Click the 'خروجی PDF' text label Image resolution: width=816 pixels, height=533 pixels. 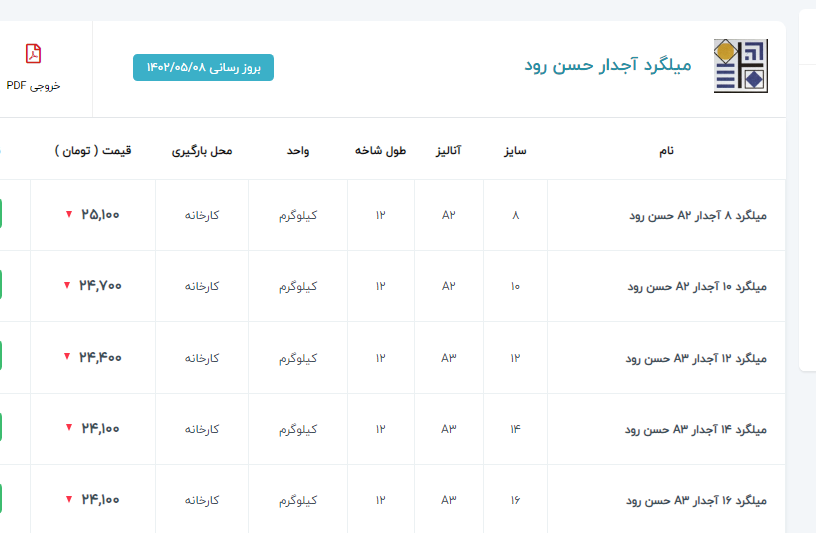click(x=33, y=86)
